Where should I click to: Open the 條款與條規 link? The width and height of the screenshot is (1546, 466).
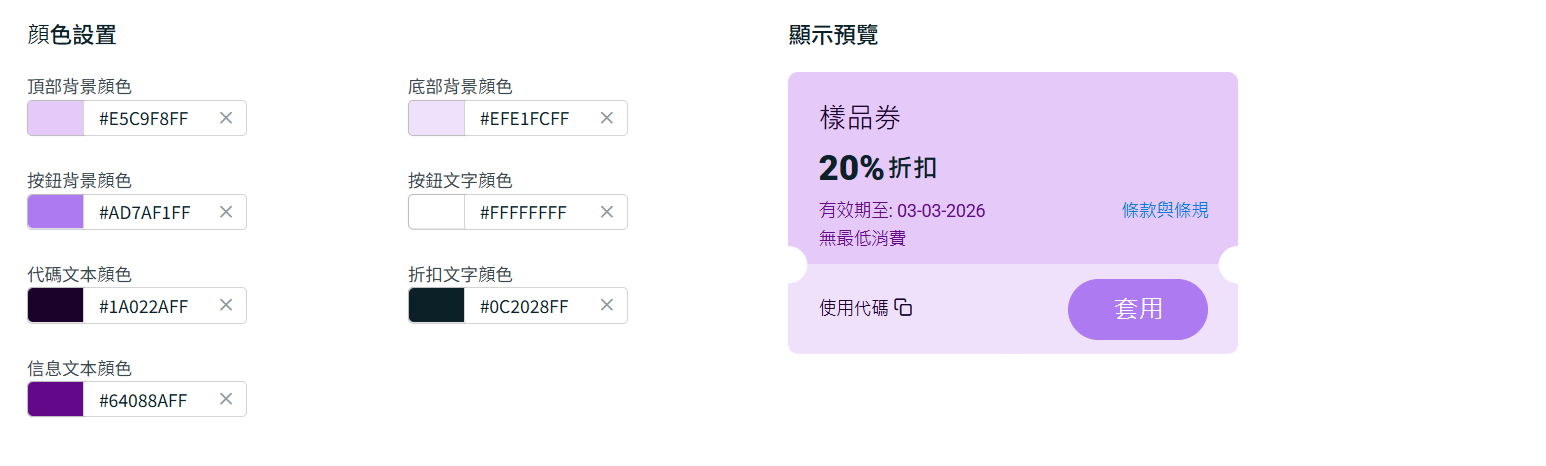[x=1165, y=210]
